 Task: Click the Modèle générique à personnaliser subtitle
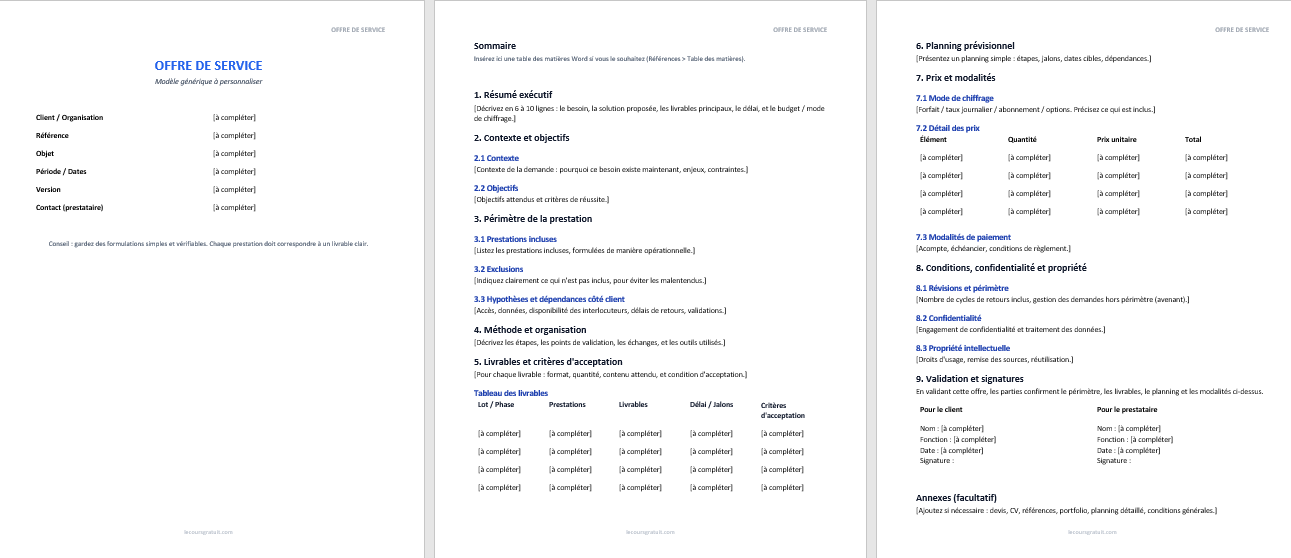coord(208,81)
